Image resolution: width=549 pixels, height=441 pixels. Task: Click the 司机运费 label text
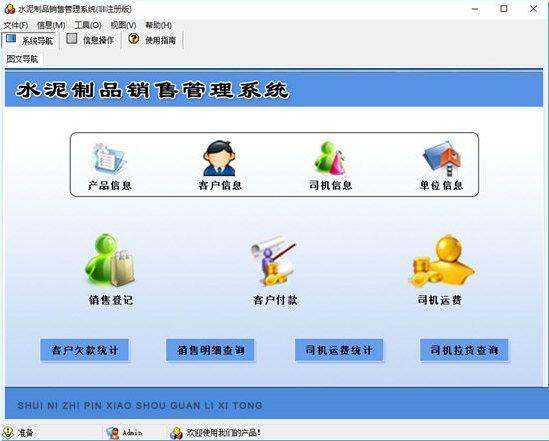click(x=440, y=300)
